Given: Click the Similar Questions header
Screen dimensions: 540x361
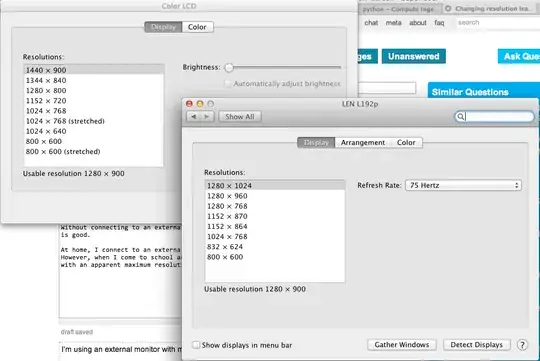Looking at the screenshot, I should [470, 92].
